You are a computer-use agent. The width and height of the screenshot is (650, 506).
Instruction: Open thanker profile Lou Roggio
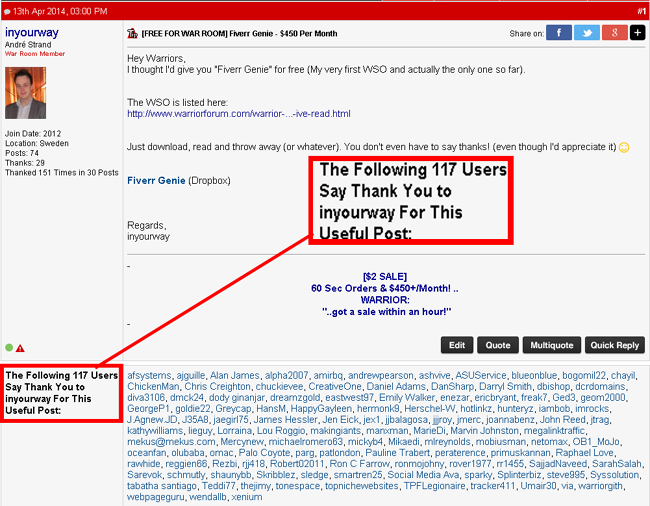[281, 431]
